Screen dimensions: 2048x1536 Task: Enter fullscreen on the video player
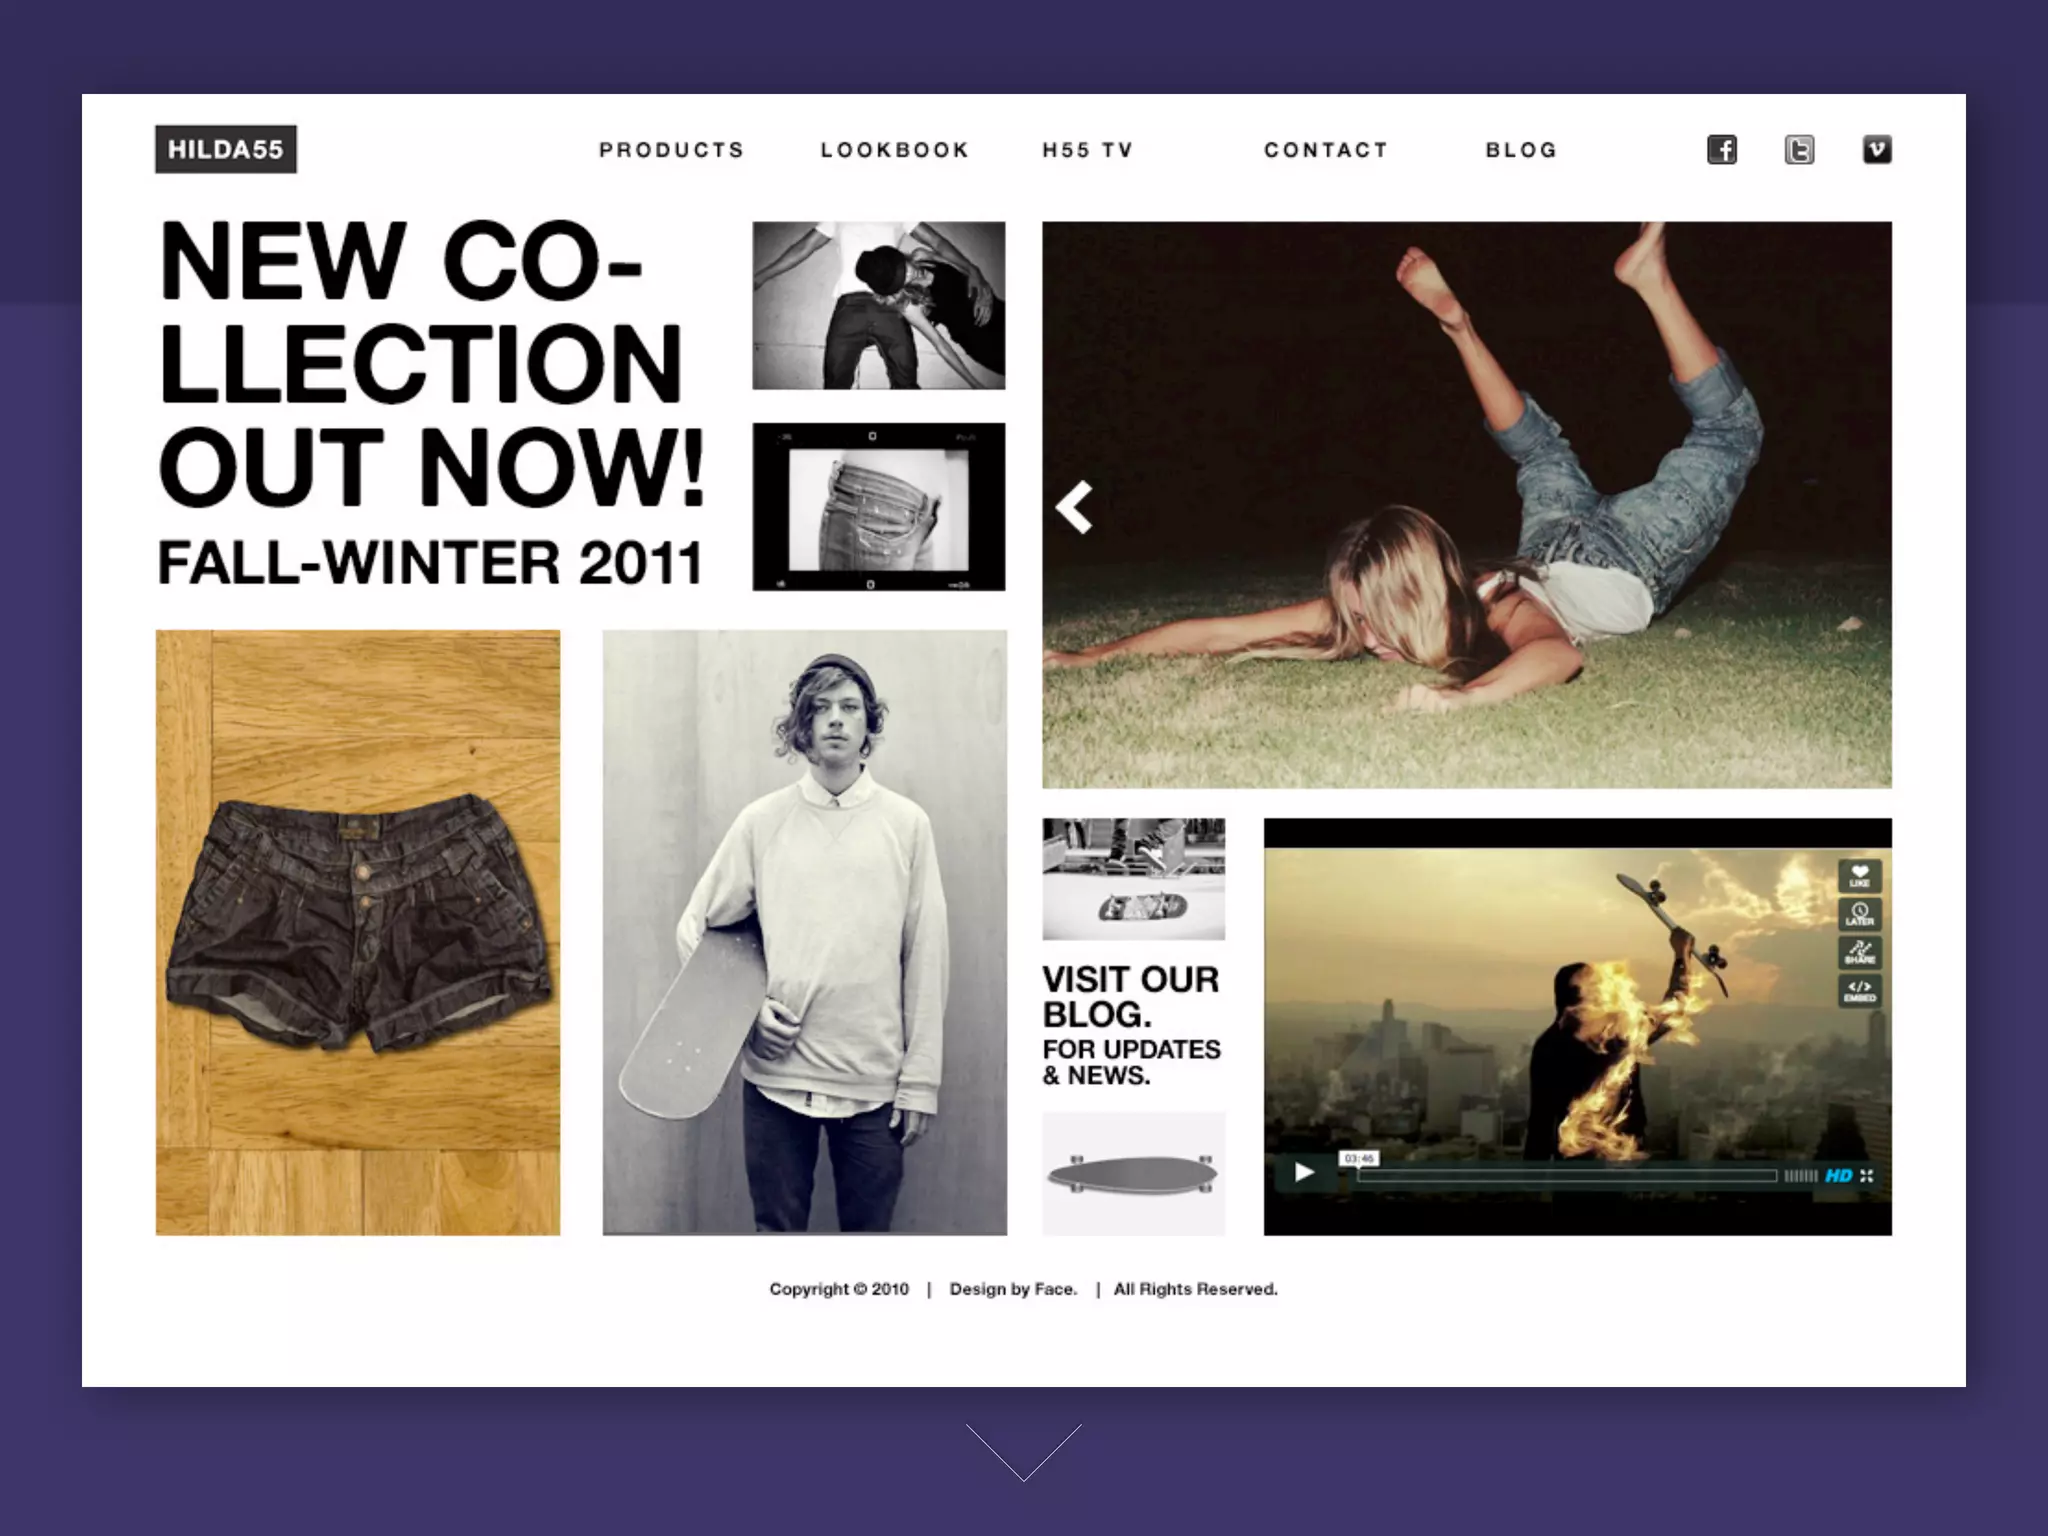tap(1866, 1176)
